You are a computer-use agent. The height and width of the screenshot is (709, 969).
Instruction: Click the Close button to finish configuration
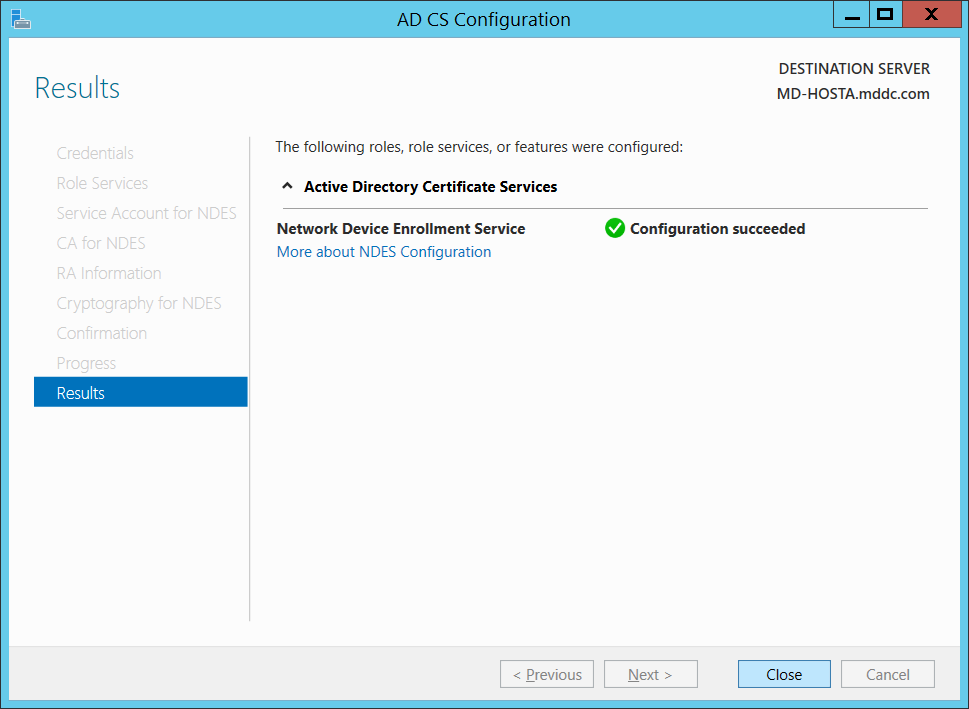click(784, 673)
